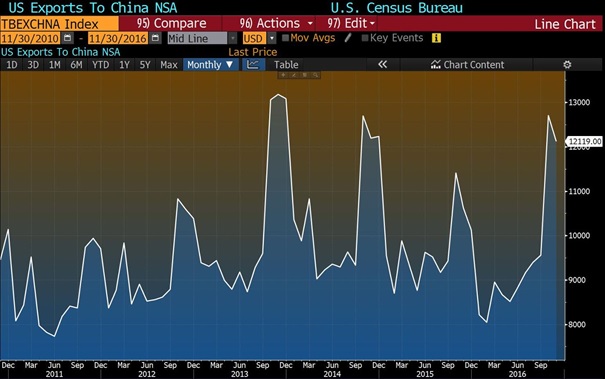Enable the Mov Avgs checkbox

point(285,38)
